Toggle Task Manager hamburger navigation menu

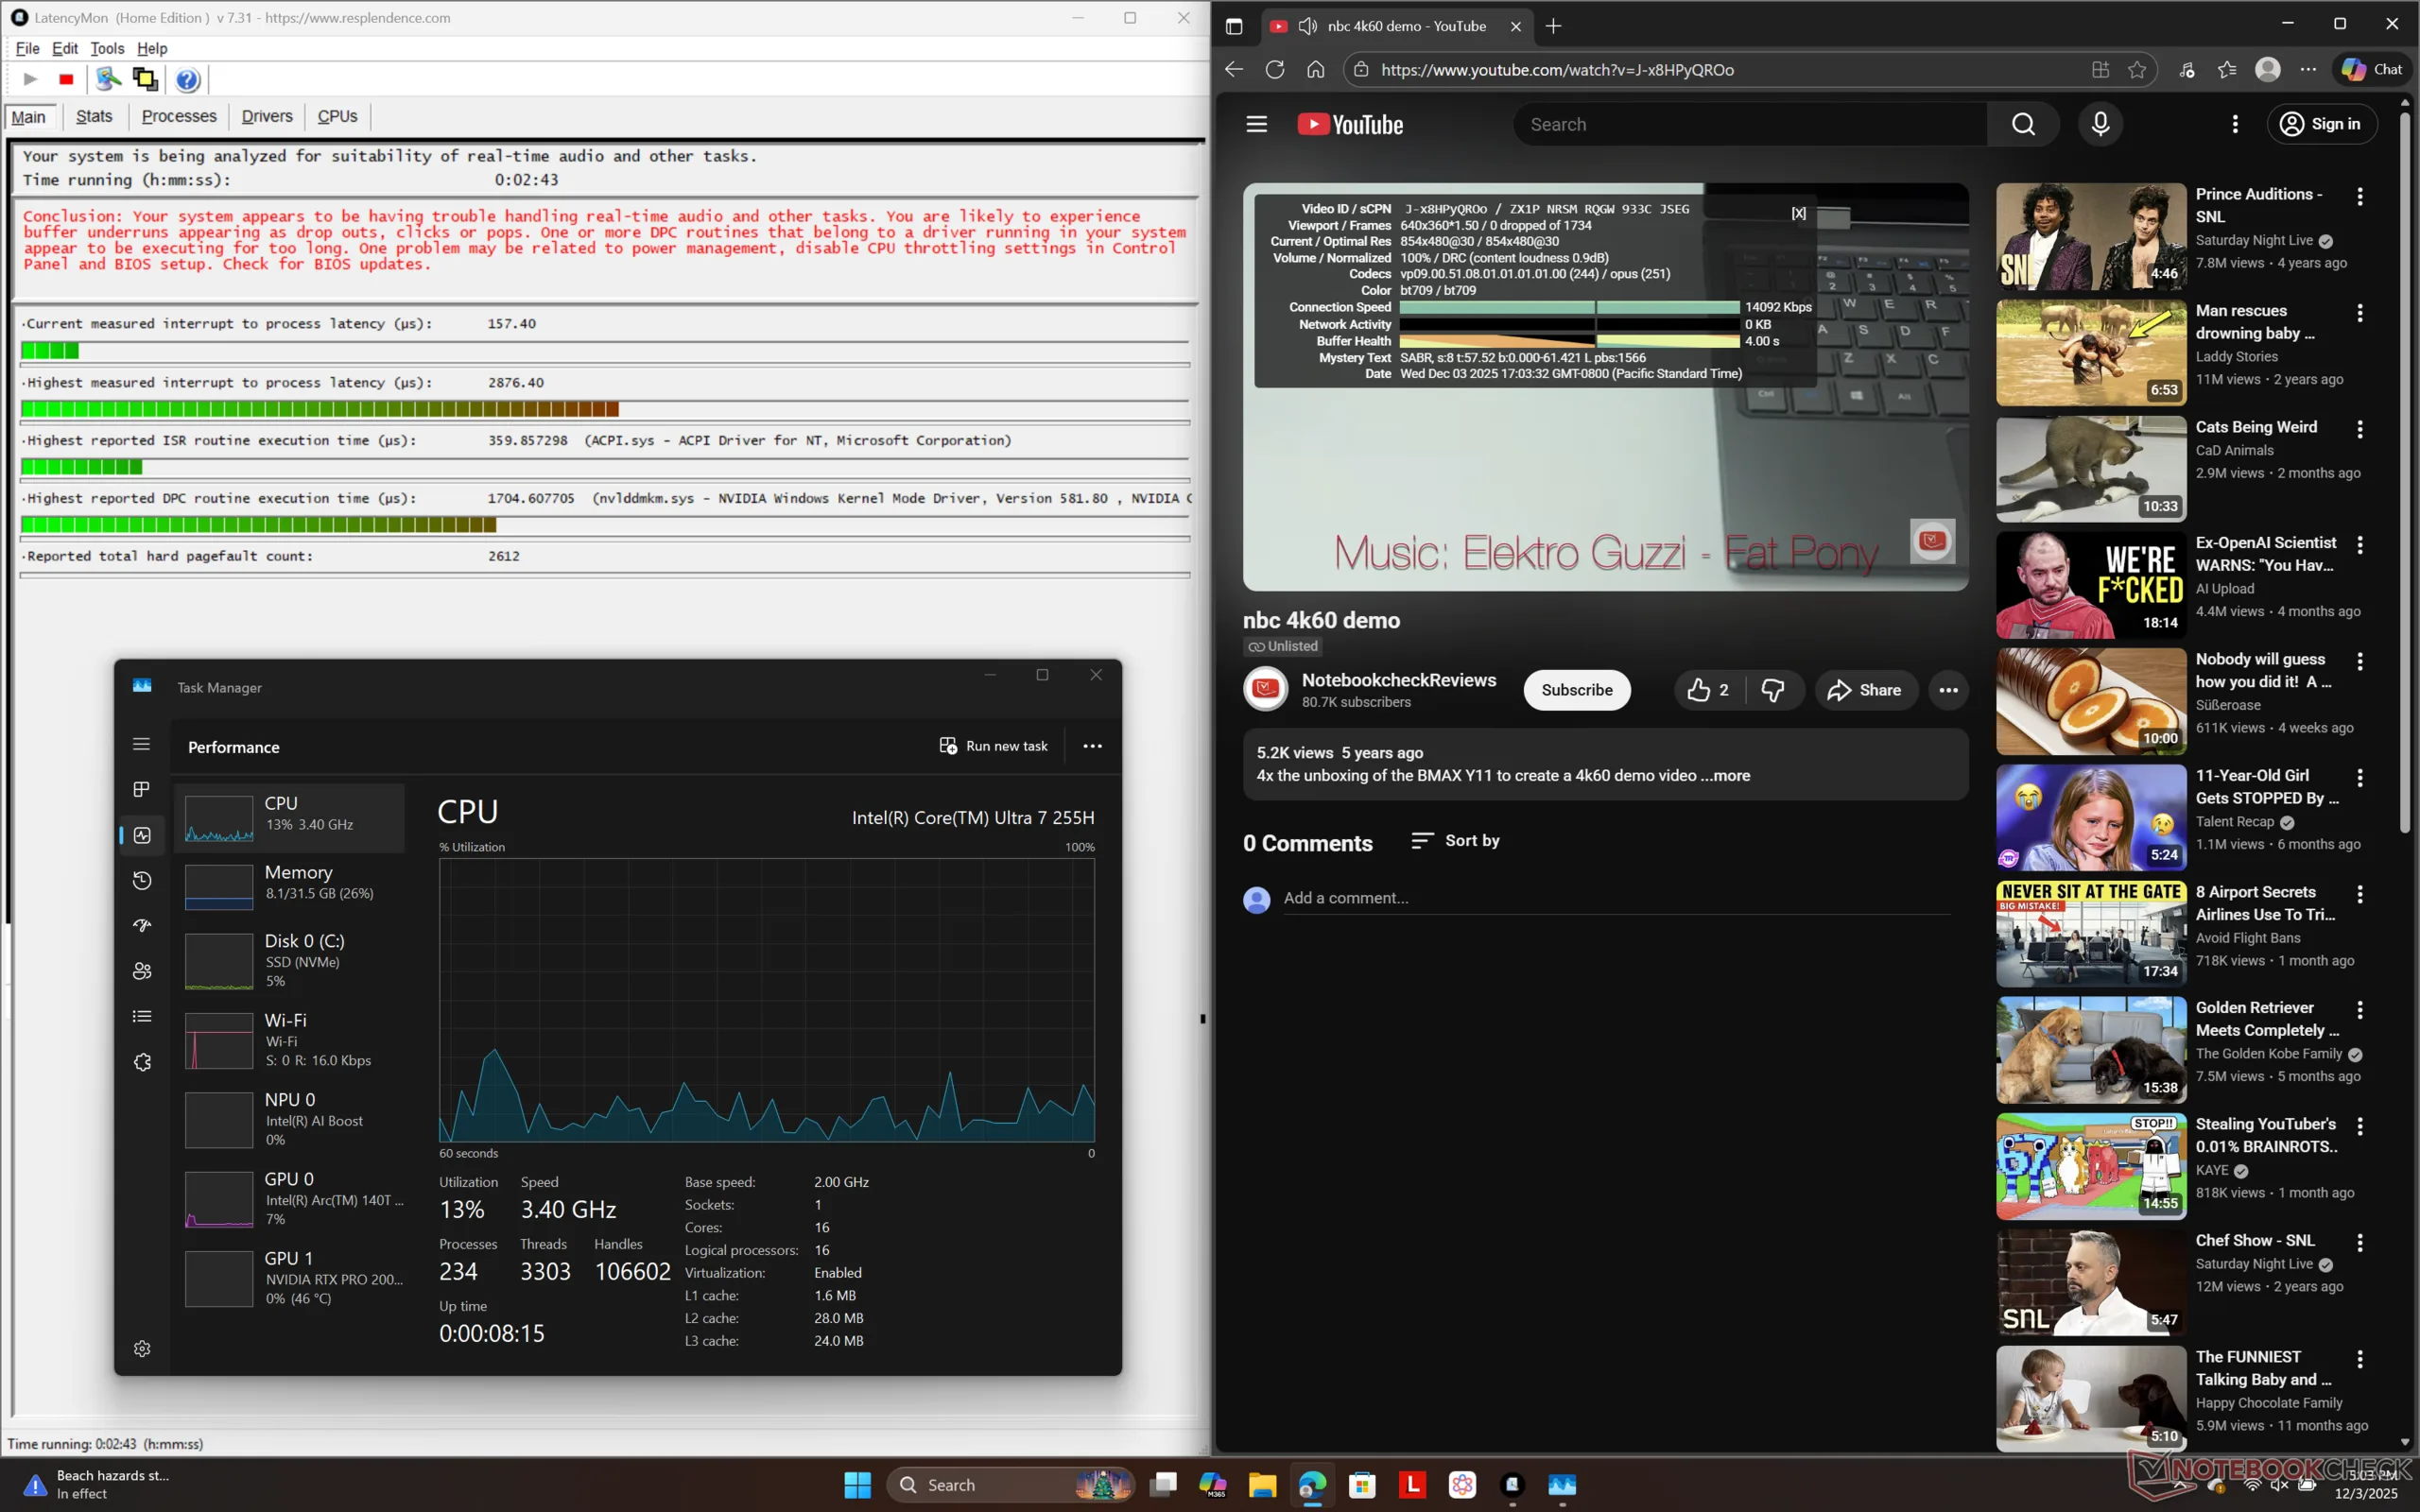tap(142, 744)
